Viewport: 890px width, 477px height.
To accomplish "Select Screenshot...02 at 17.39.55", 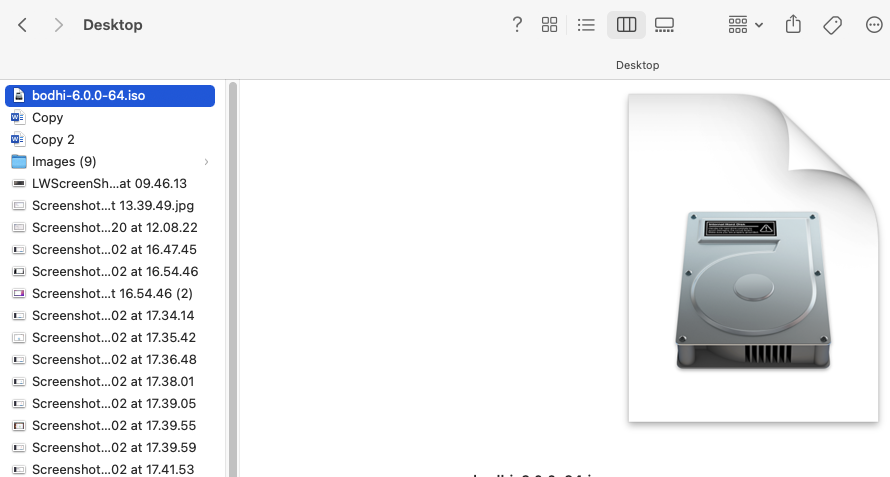I will (110, 426).
